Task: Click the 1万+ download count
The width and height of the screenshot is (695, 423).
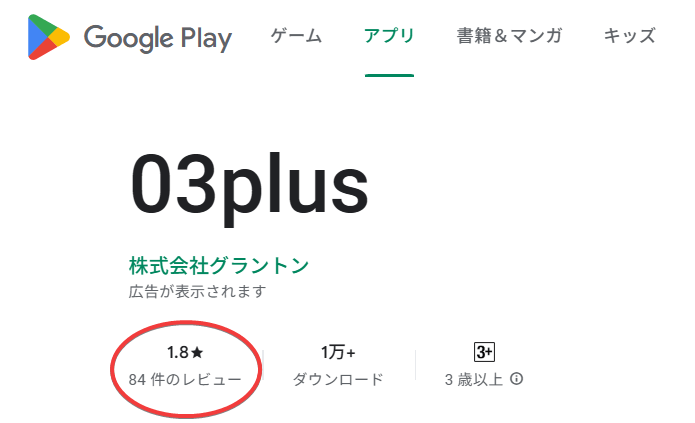Action: coord(338,353)
